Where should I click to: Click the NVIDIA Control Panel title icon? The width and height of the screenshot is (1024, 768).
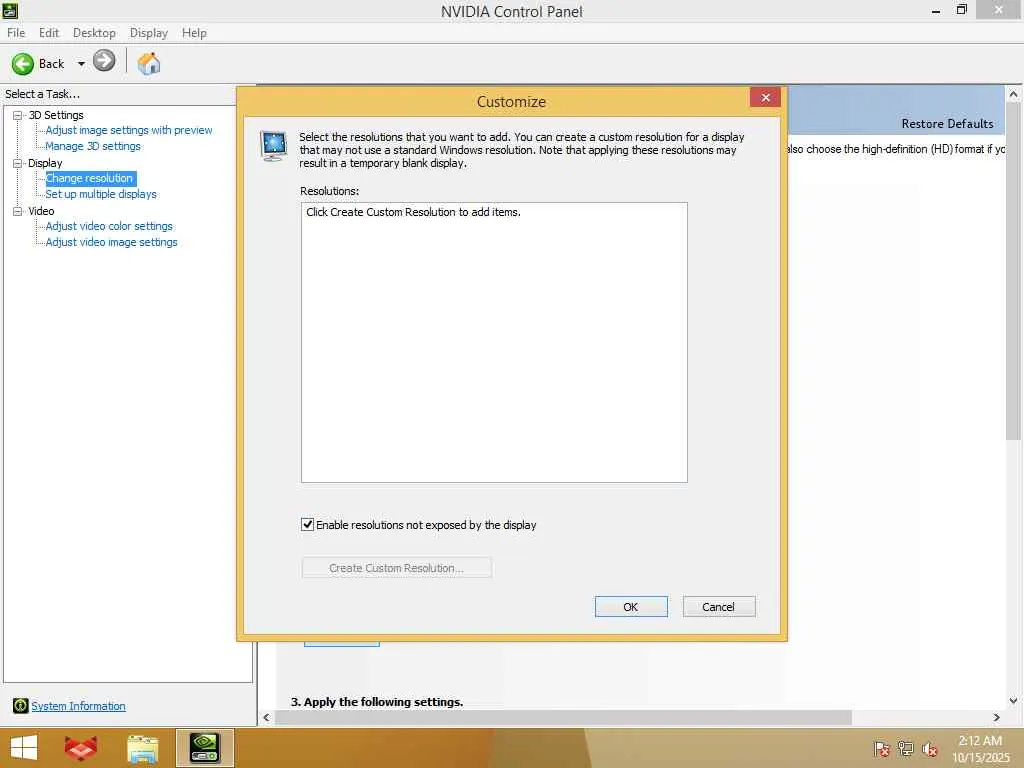[10, 10]
